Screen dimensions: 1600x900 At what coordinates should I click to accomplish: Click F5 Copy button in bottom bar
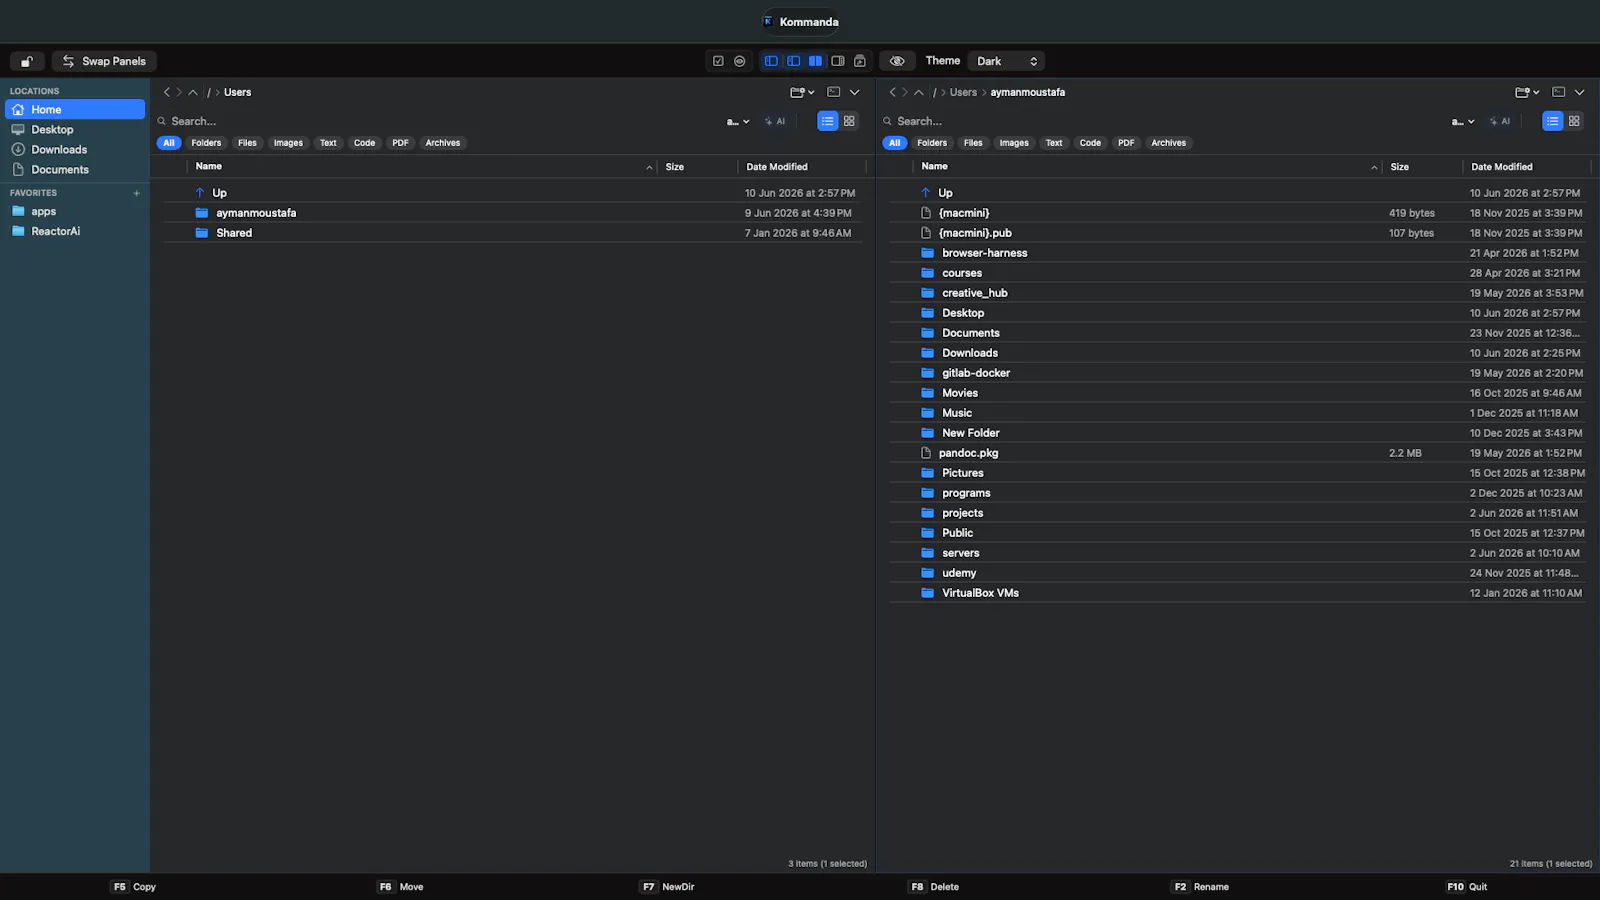pyautogui.click(x=134, y=887)
